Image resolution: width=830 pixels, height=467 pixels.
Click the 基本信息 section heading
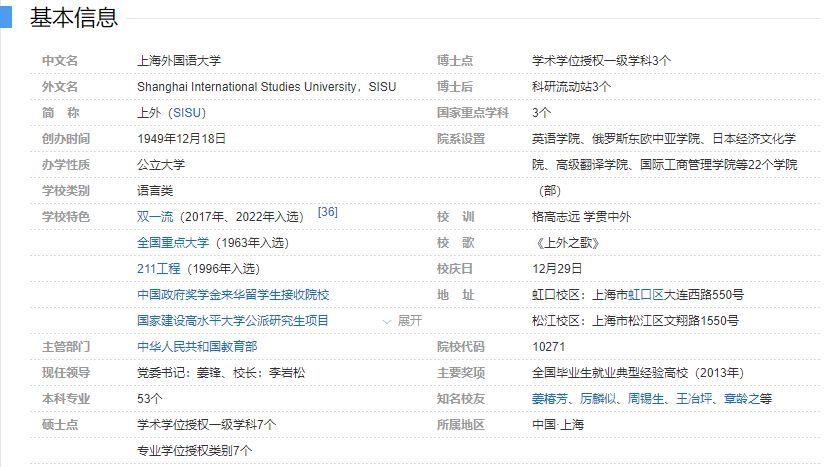pyautogui.click(x=74, y=17)
